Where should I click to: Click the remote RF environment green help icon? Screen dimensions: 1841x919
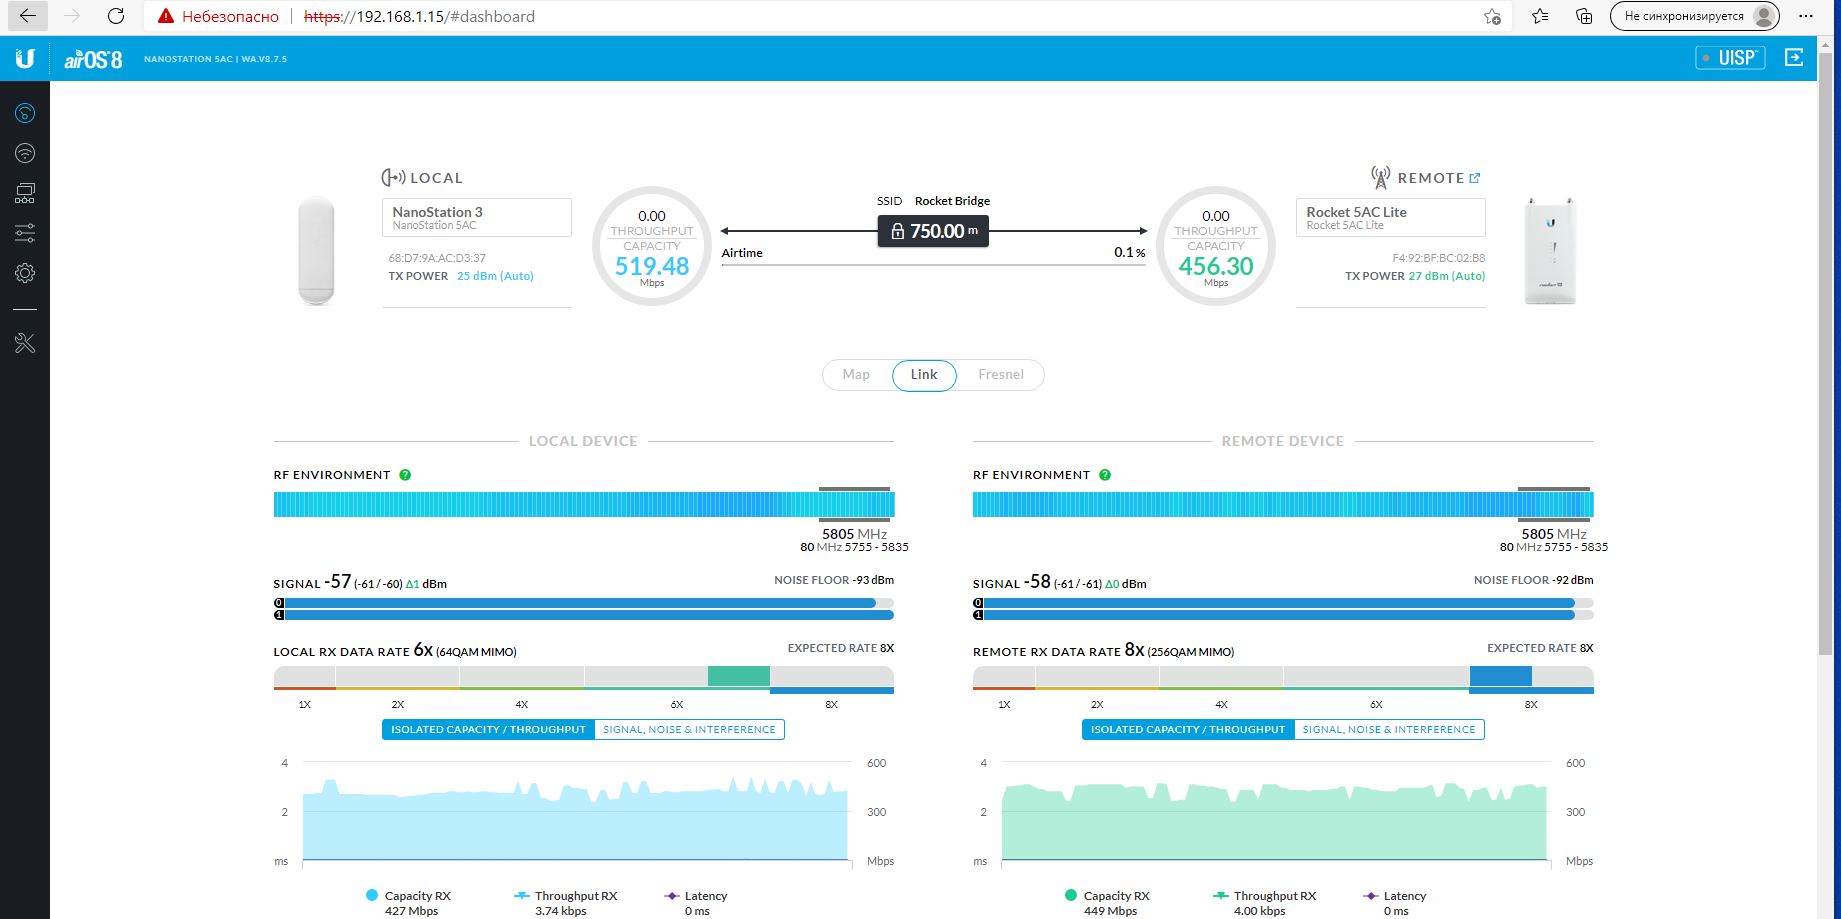coord(1105,475)
